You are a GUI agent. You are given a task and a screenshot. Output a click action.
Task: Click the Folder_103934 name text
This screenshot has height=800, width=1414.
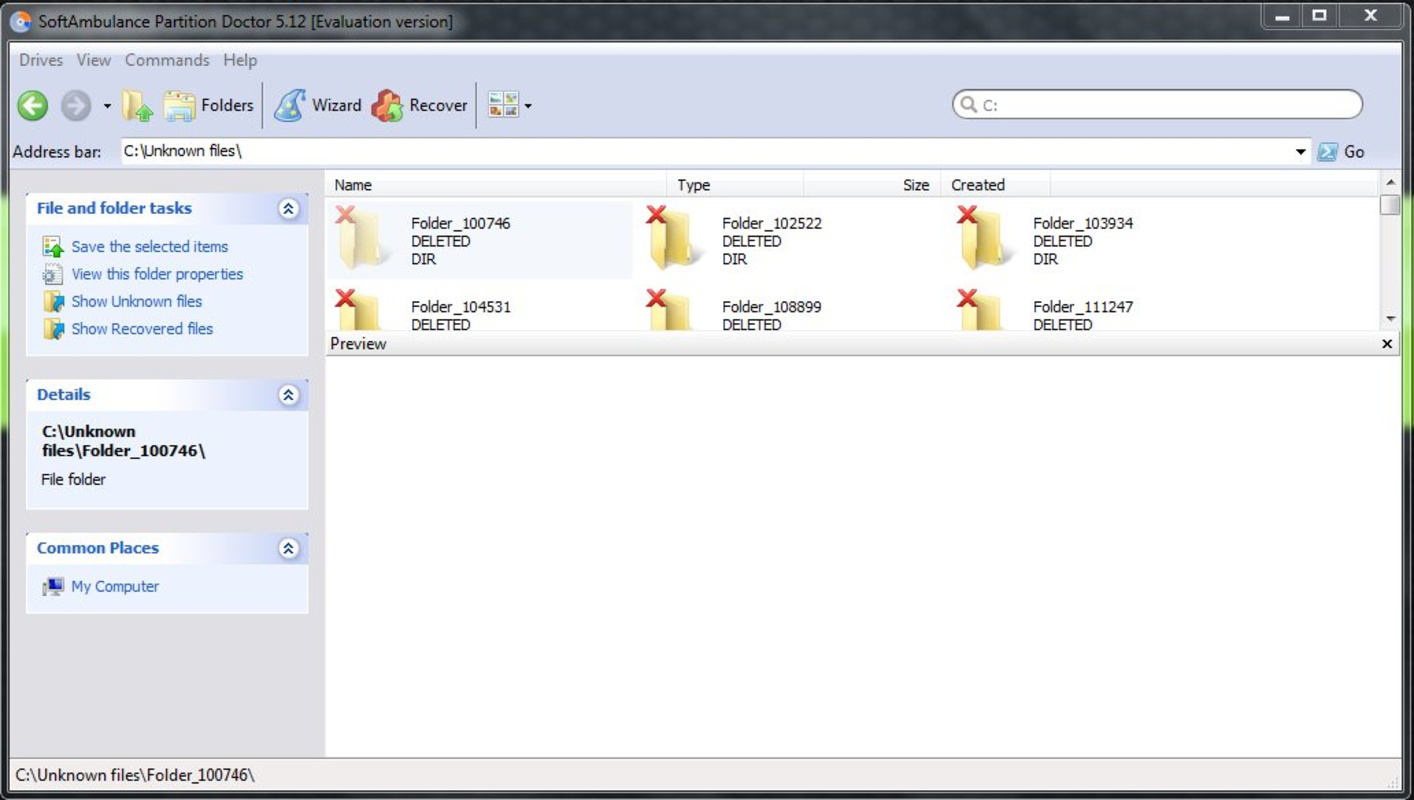pos(1083,223)
